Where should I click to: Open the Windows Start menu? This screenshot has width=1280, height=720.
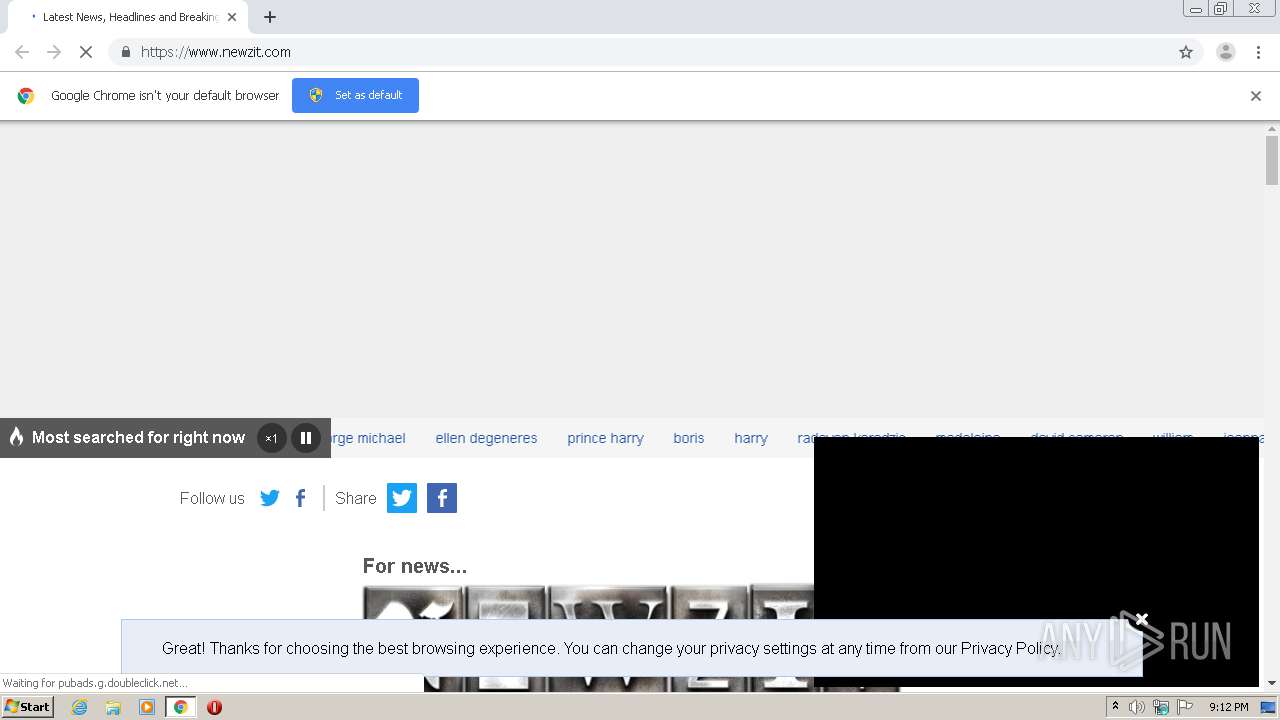[x=28, y=707]
